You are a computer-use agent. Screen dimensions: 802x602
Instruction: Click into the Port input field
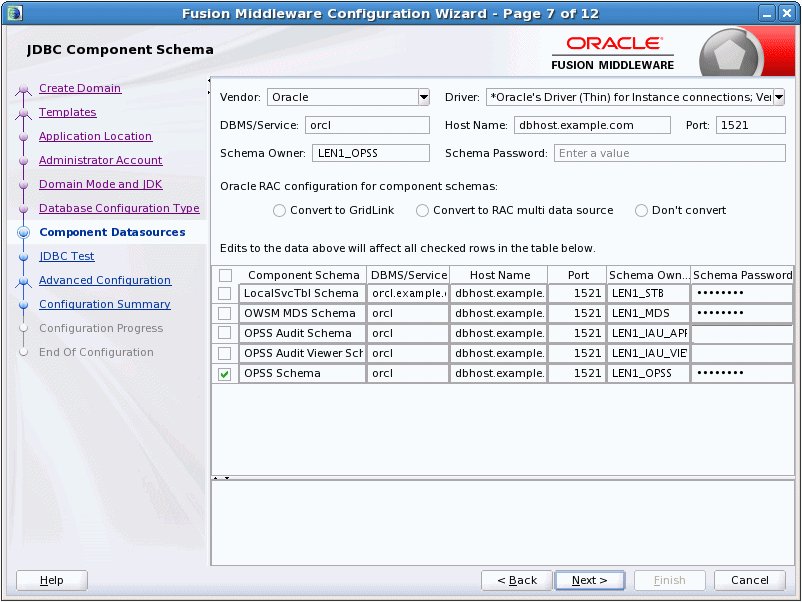tap(750, 125)
